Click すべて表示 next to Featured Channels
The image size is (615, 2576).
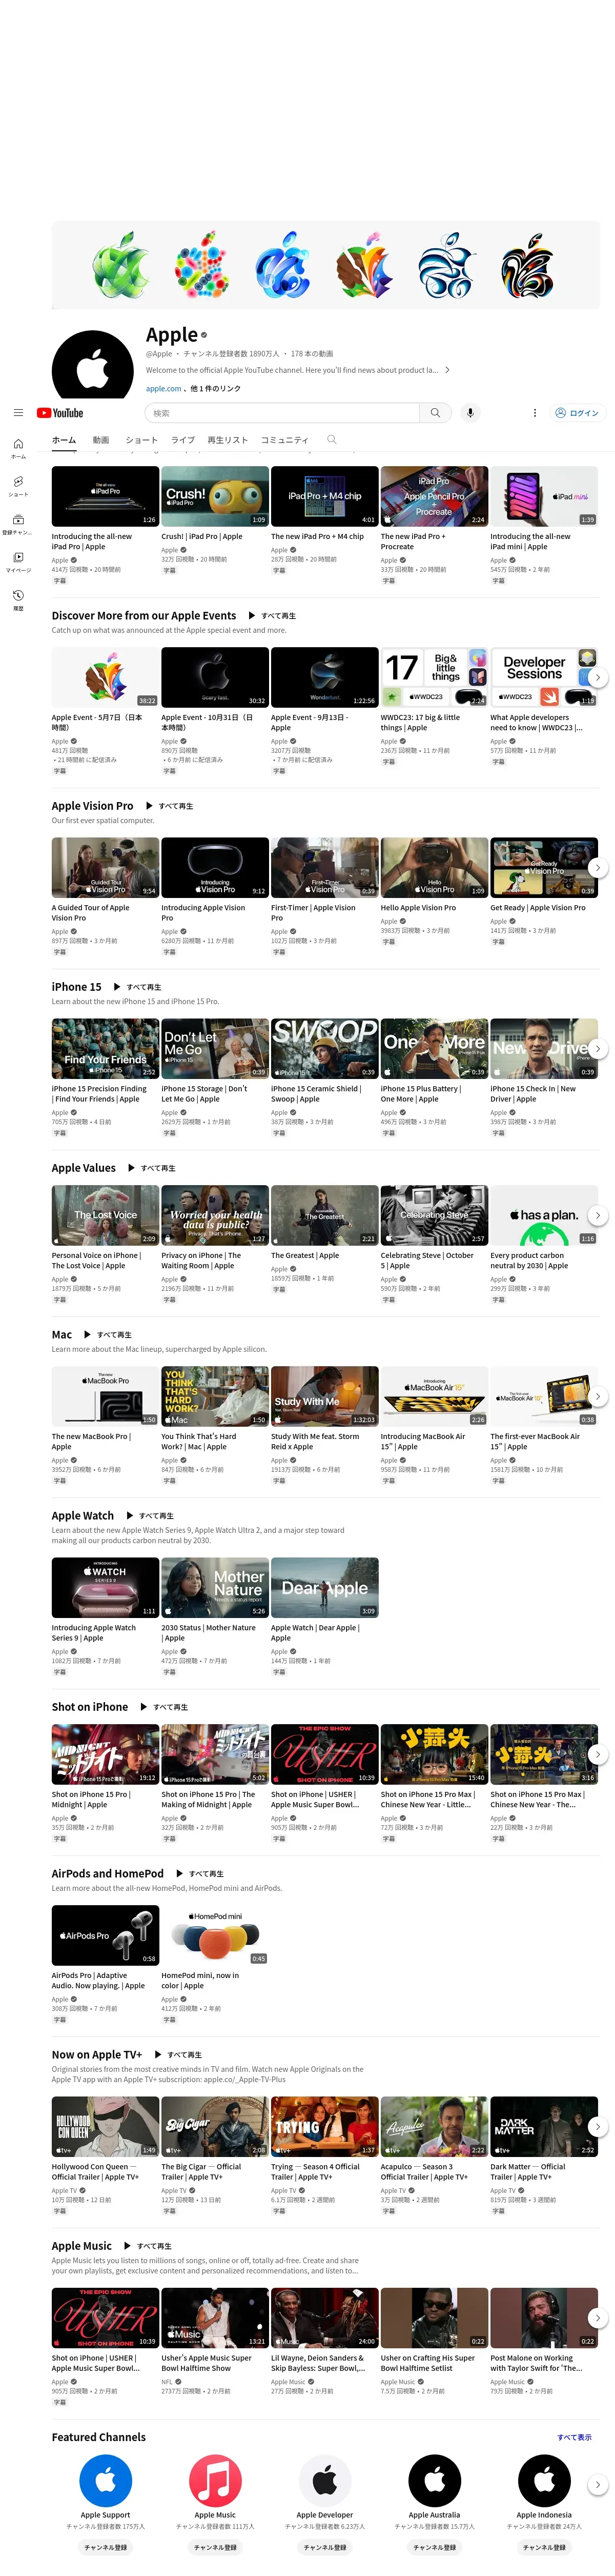pyautogui.click(x=574, y=2437)
